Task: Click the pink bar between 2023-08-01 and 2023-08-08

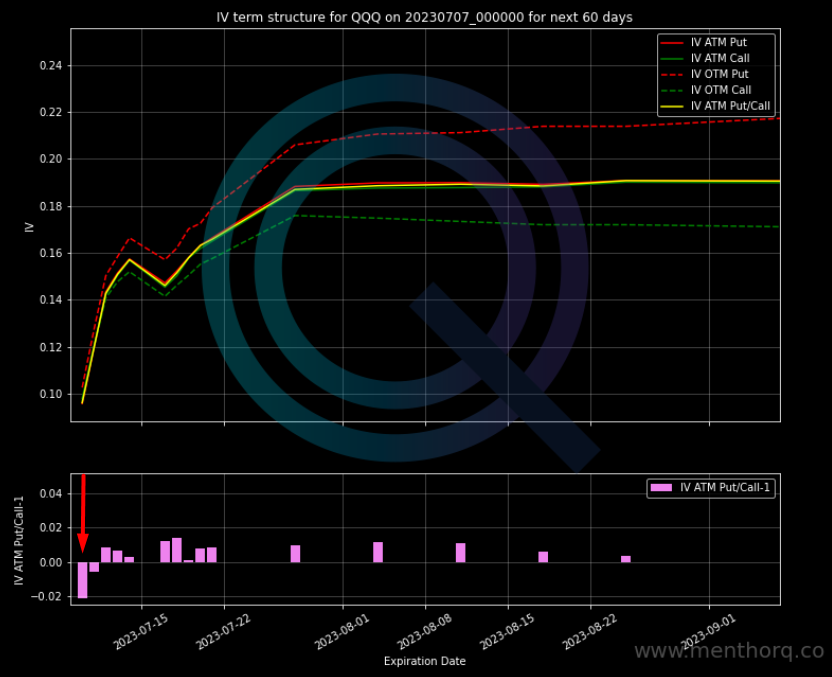Action: [x=378, y=552]
